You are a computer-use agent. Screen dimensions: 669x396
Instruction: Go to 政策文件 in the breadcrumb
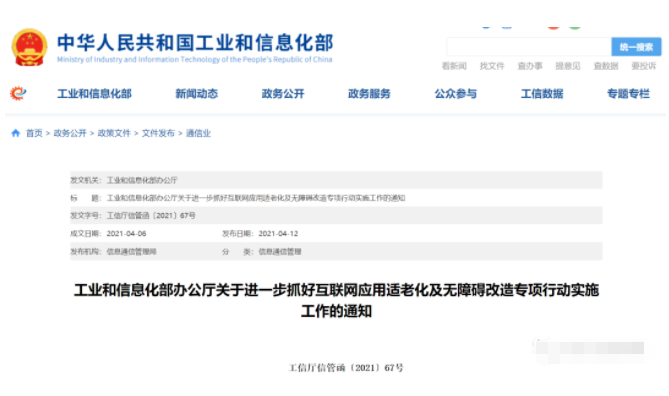114,133
